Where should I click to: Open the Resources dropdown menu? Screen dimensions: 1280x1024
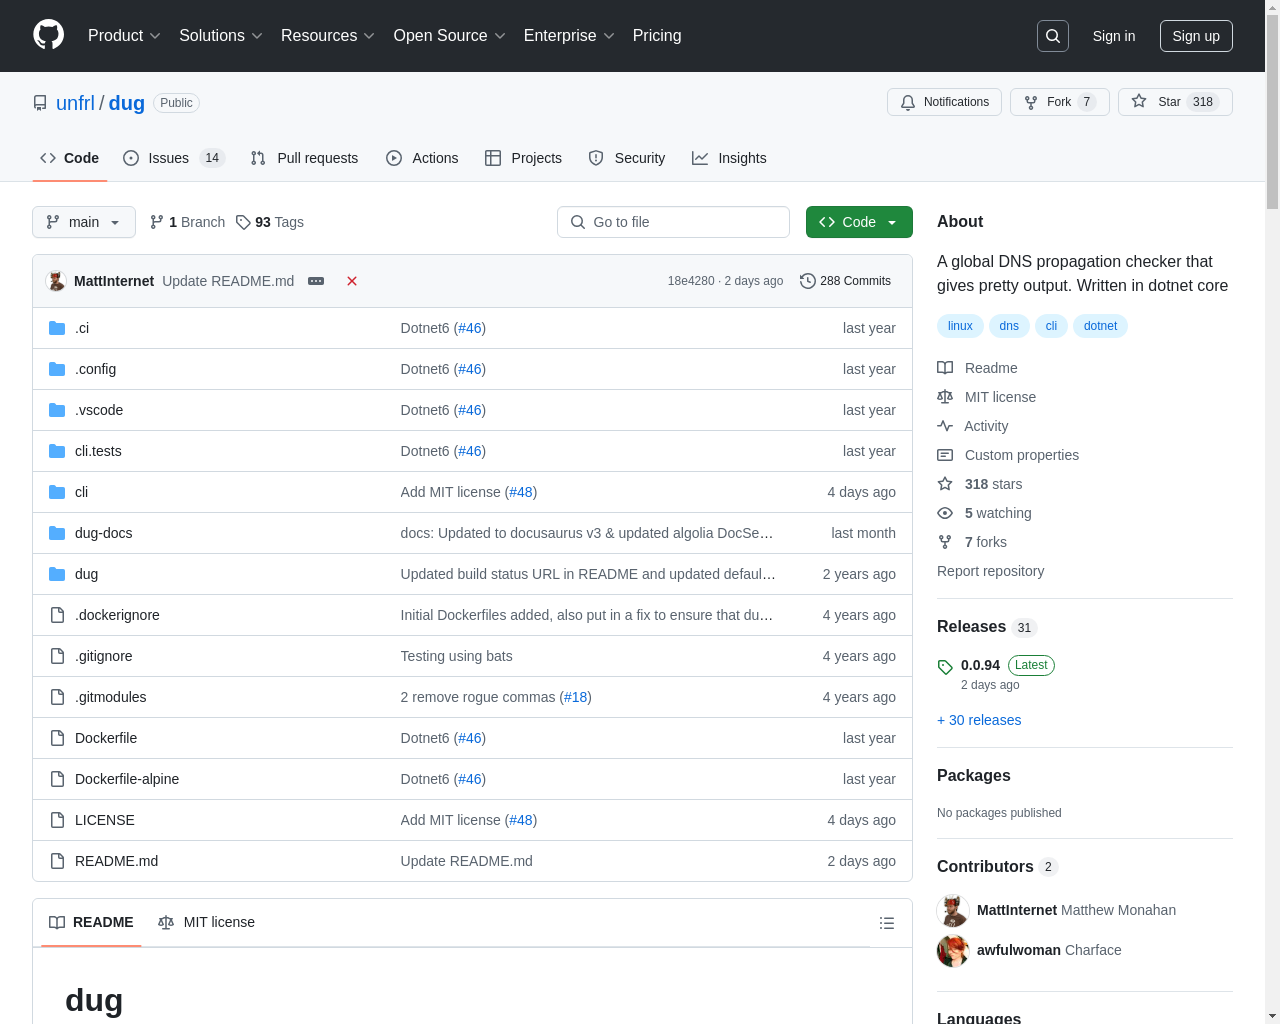[328, 36]
